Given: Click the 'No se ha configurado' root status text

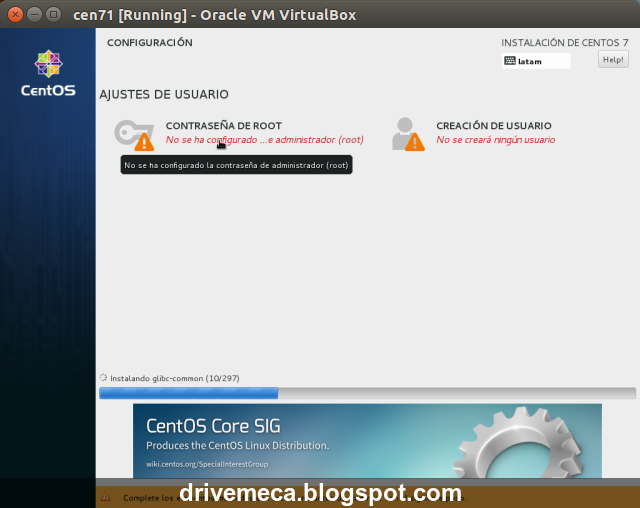Looking at the screenshot, I should 264,140.
